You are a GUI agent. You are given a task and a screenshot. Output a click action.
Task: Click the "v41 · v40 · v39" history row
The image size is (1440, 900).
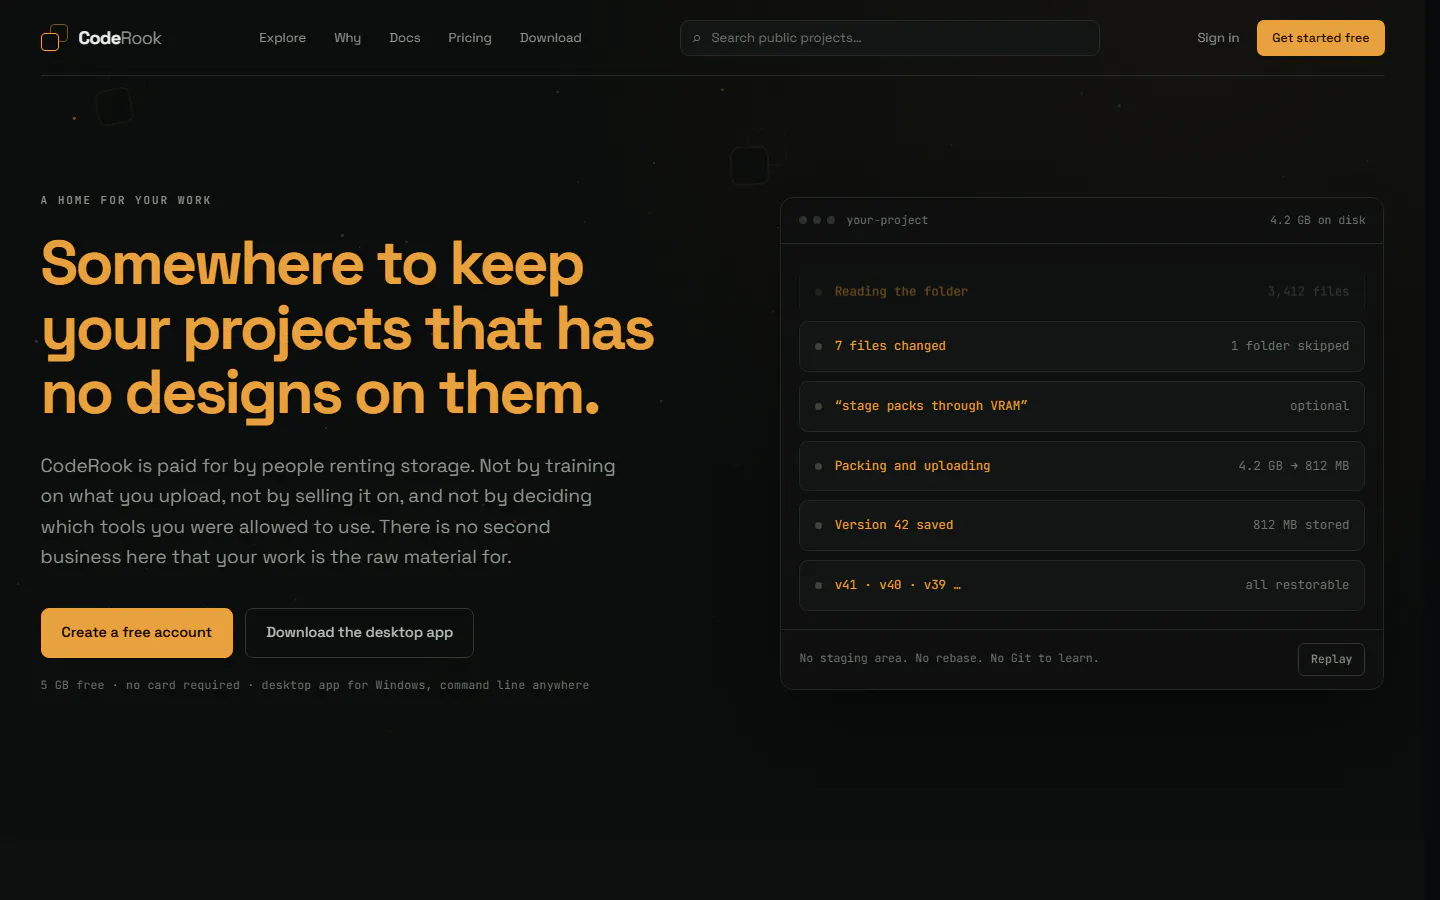tap(1082, 585)
